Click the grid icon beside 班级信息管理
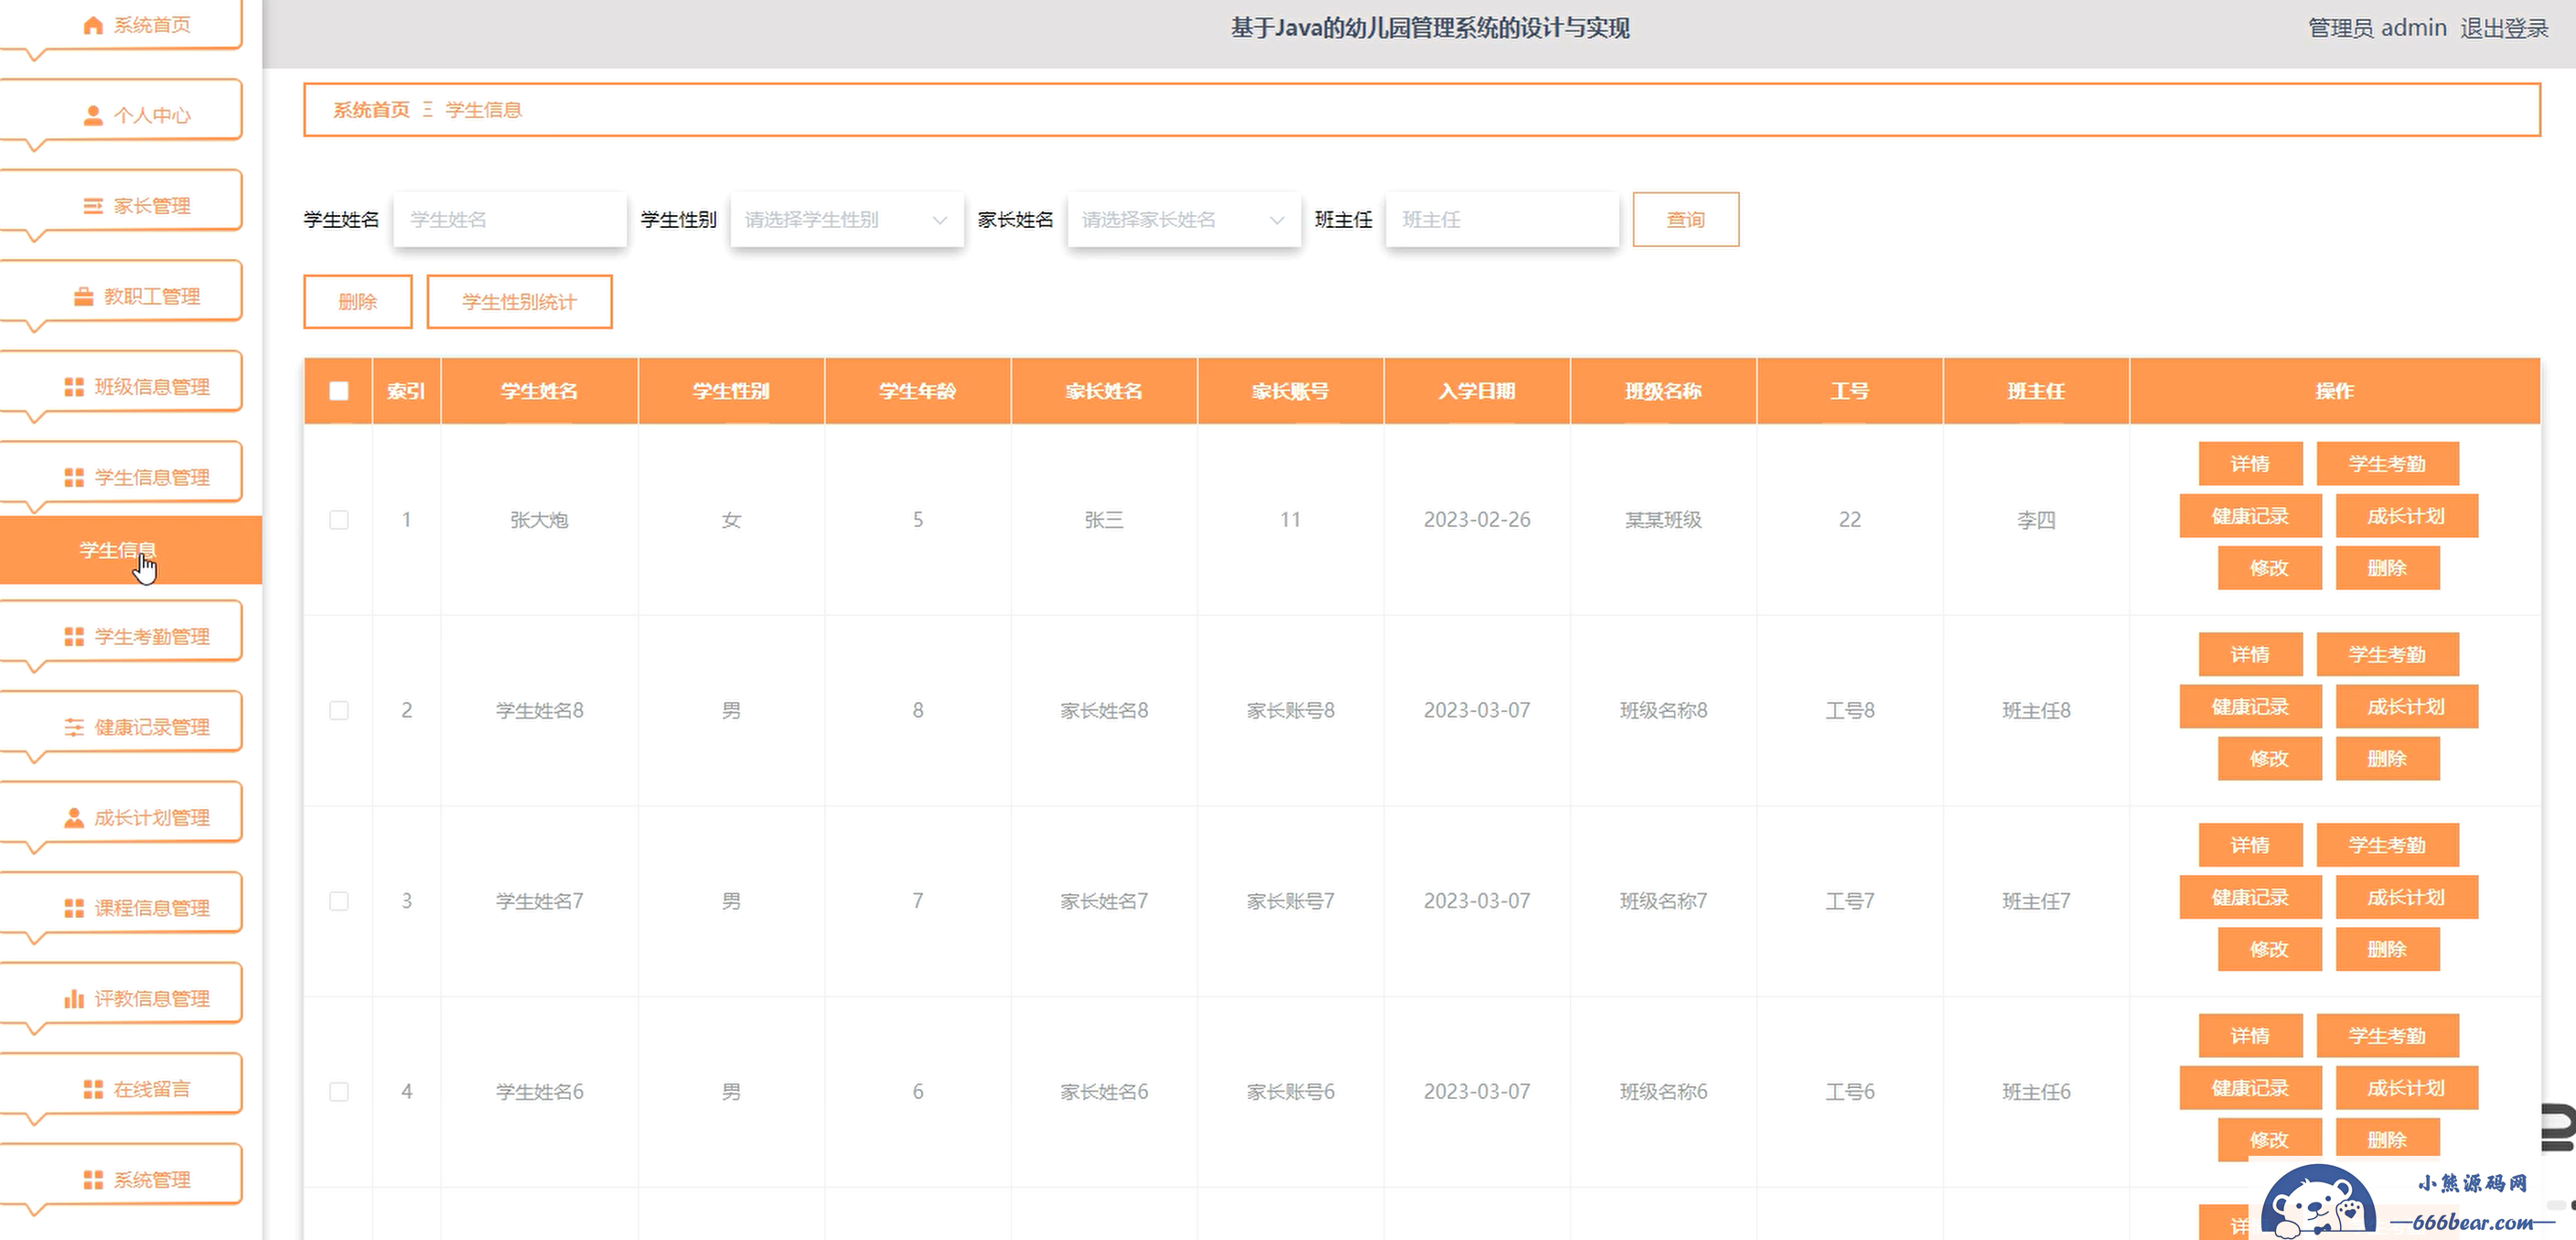Screen dimensions: 2576x1240 [74, 387]
